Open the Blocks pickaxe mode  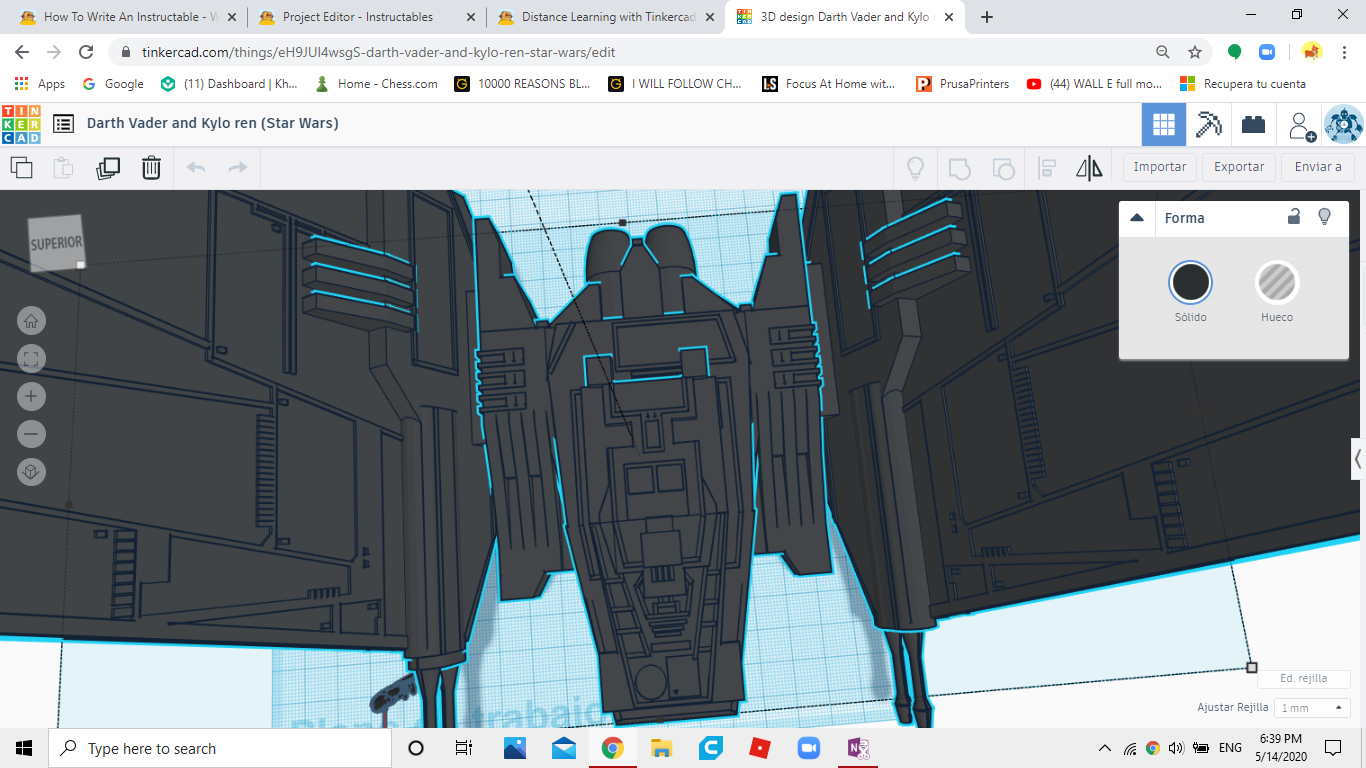[x=1209, y=125]
